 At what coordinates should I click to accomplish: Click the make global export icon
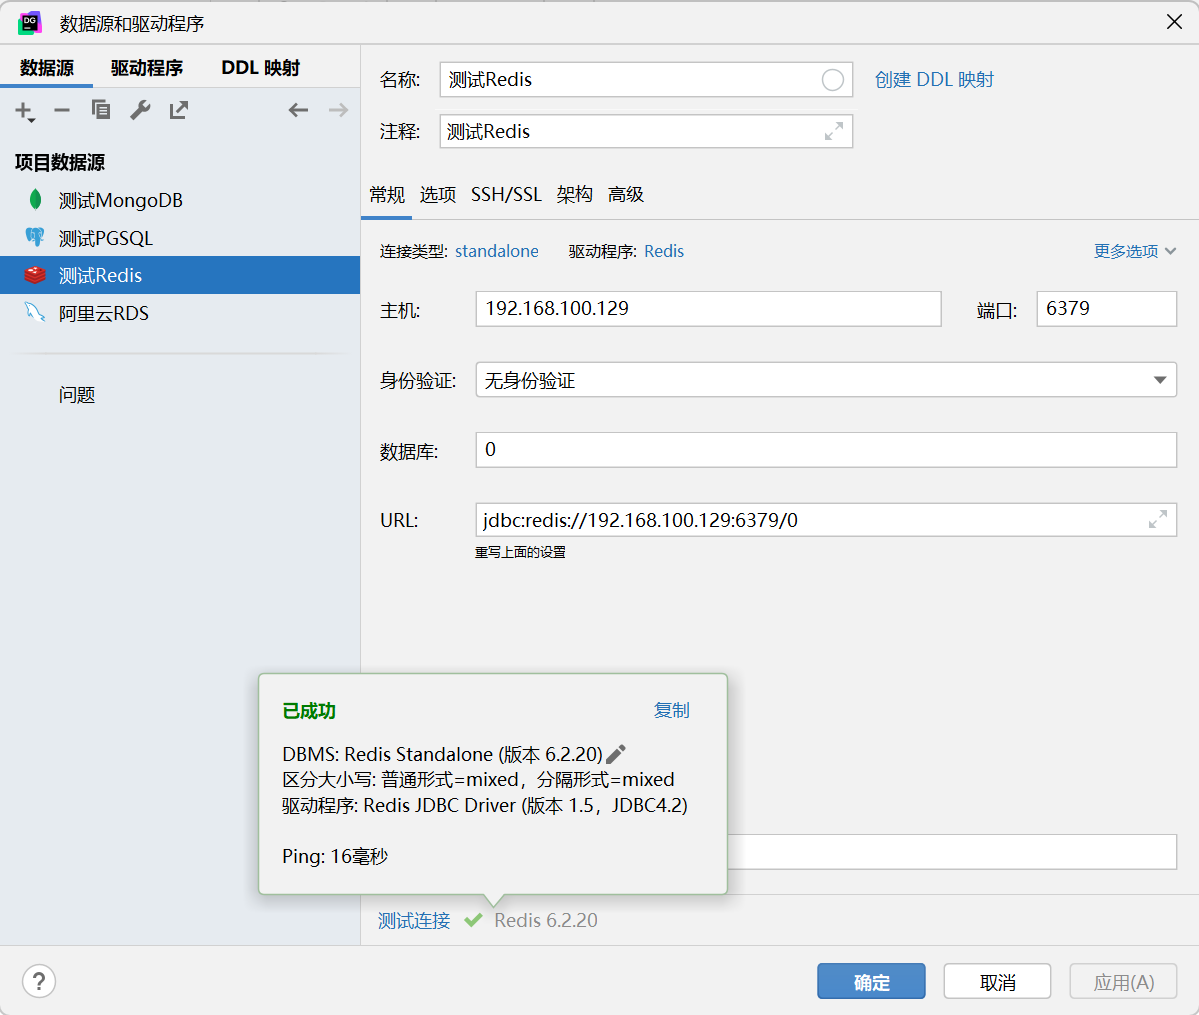point(179,110)
